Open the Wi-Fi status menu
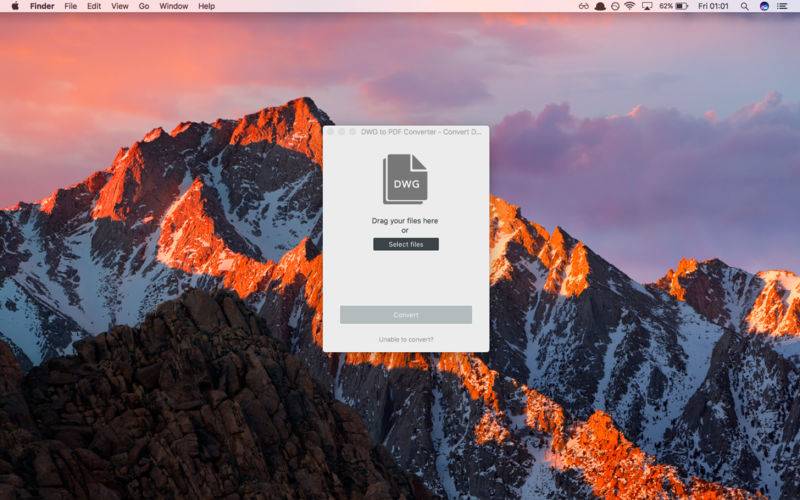800x500 pixels. click(x=630, y=6)
